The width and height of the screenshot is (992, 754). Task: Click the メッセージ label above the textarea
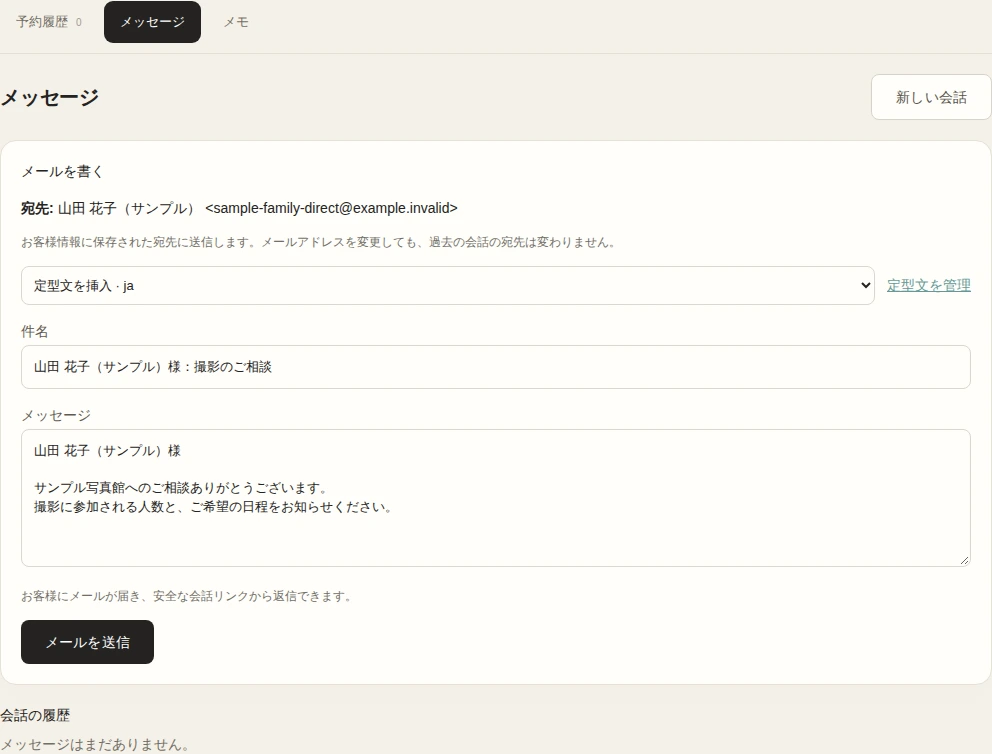tap(56, 416)
